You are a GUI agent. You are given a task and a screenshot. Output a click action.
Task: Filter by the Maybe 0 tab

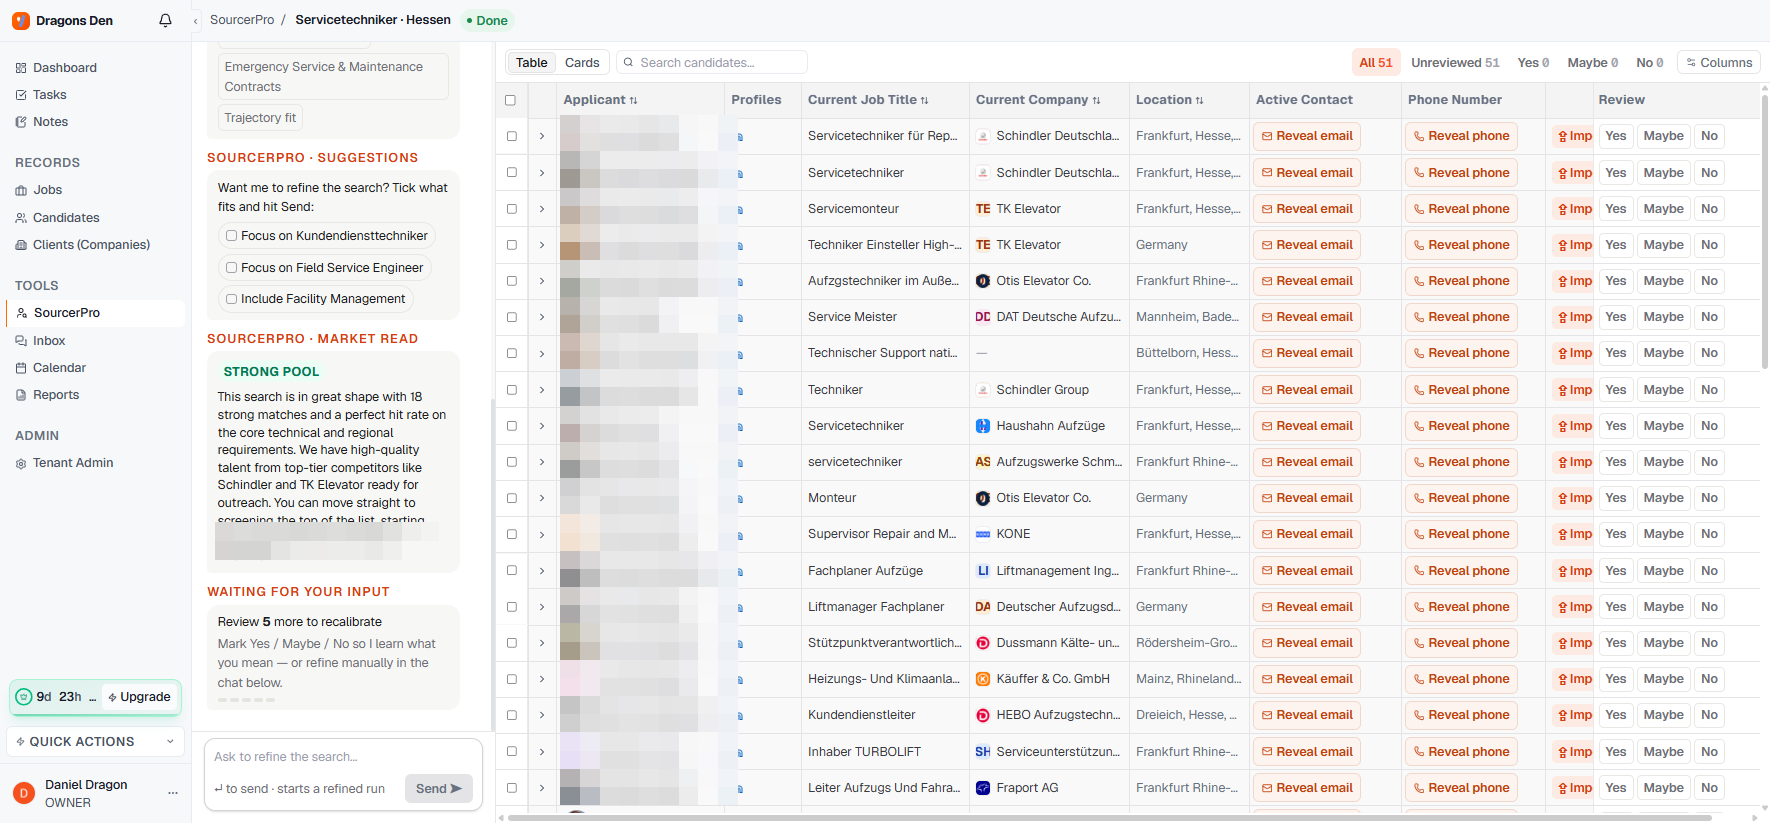[x=1593, y=63]
